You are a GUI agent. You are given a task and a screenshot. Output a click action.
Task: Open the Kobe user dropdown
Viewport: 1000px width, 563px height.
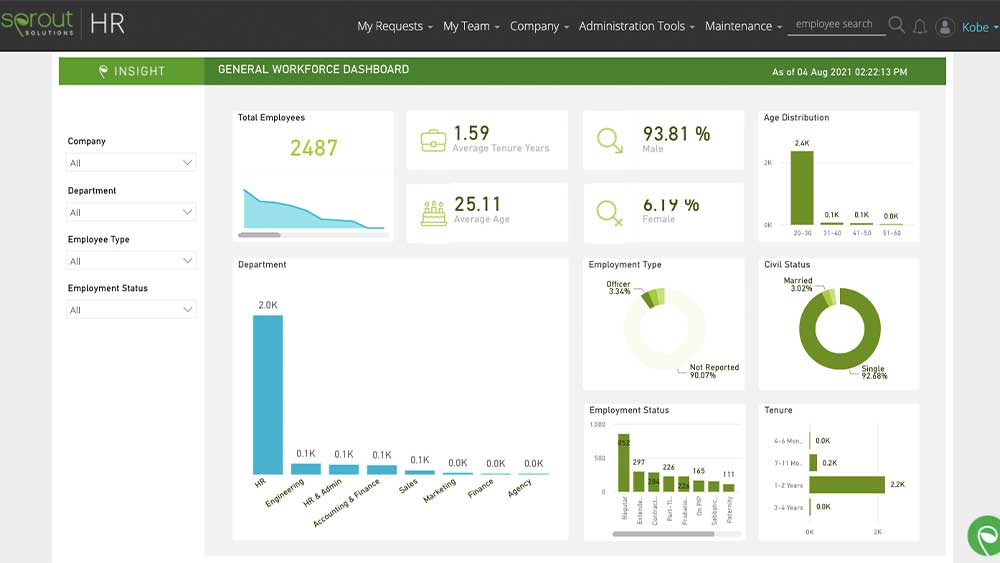[980, 27]
